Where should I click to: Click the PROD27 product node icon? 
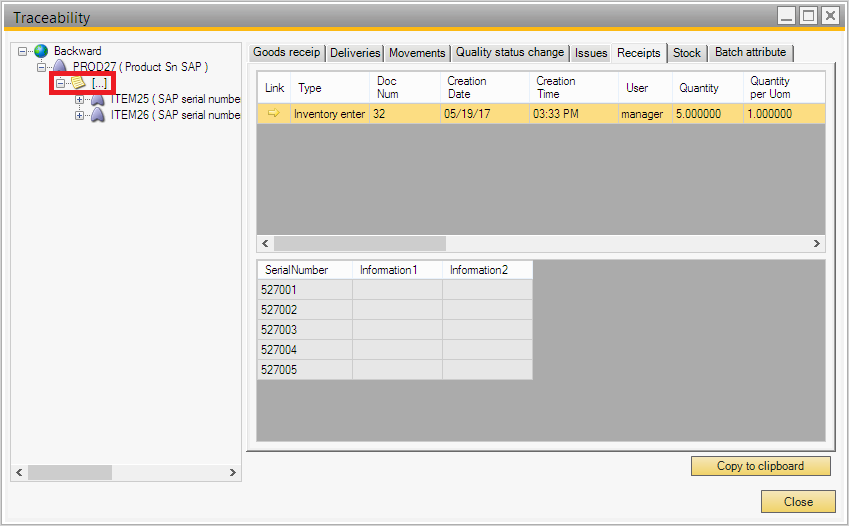coord(60,67)
